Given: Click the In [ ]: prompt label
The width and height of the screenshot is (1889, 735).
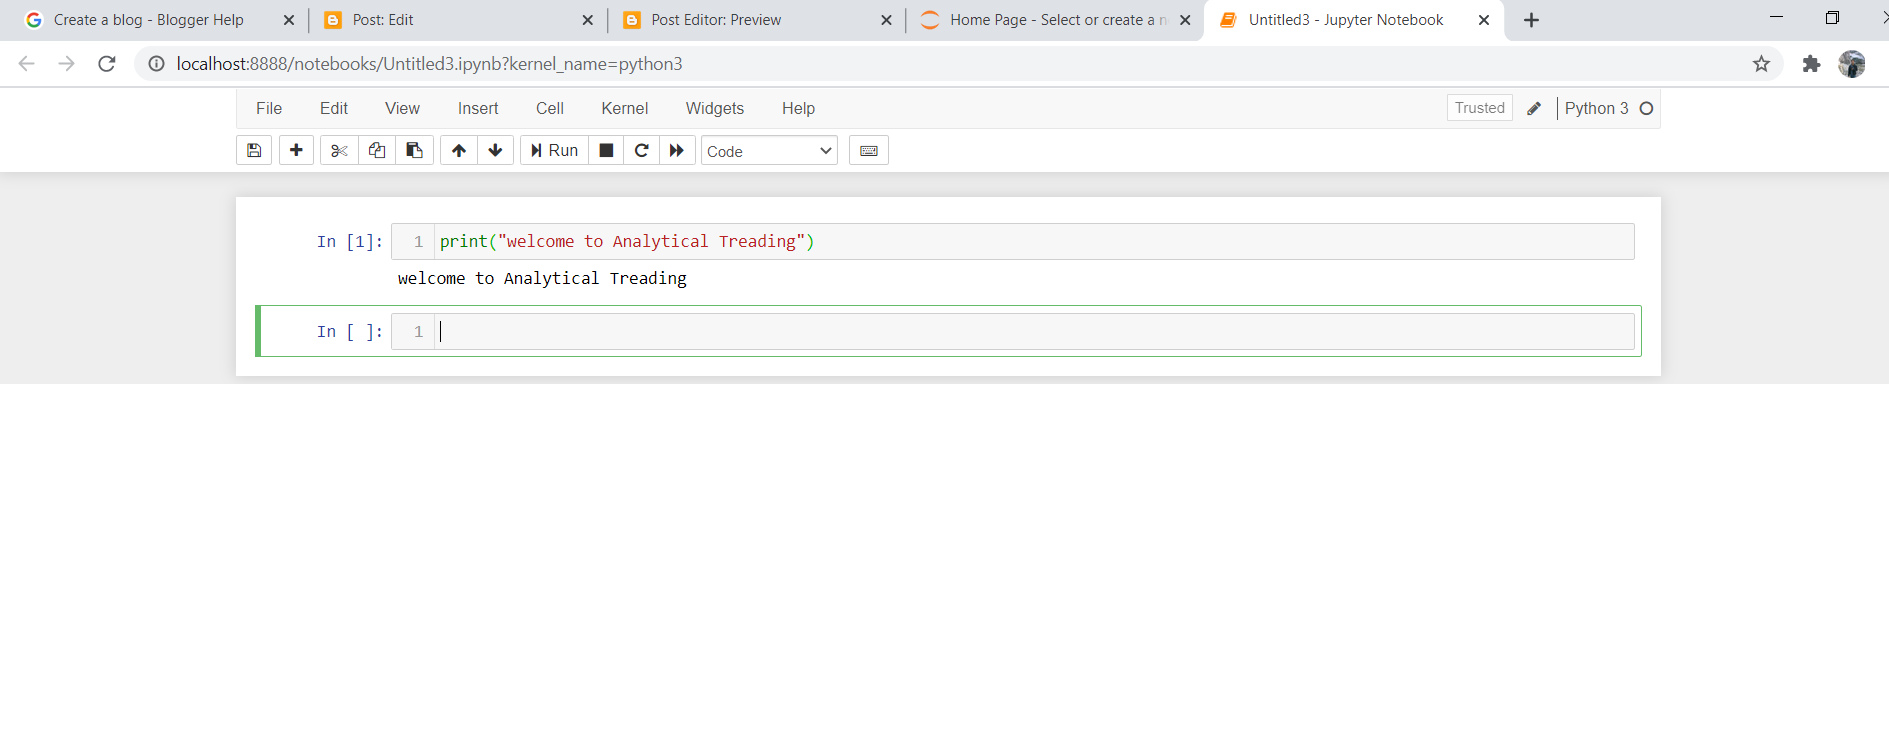Looking at the screenshot, I should (x=350, y=331).
